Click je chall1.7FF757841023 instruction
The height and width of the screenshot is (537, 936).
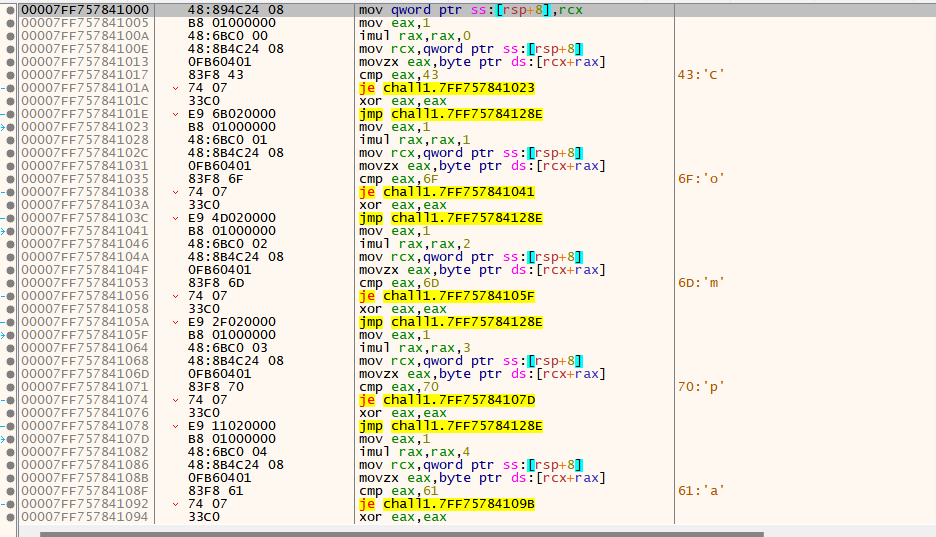pyautogui.click(x=447, y=88)
